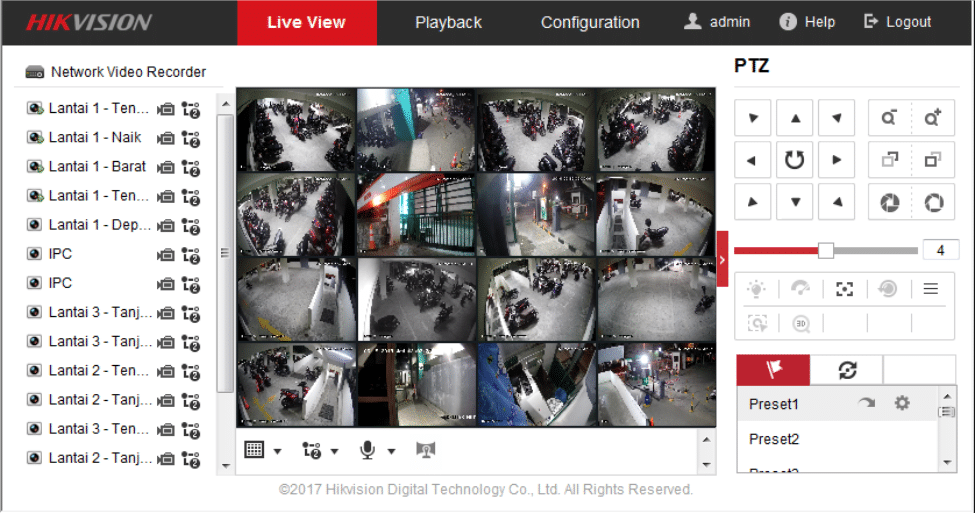Image resolution: width=975 pixels, height=513 pixels.
Task: Select Lantai 1 - Naik camera
Action: 95,137
